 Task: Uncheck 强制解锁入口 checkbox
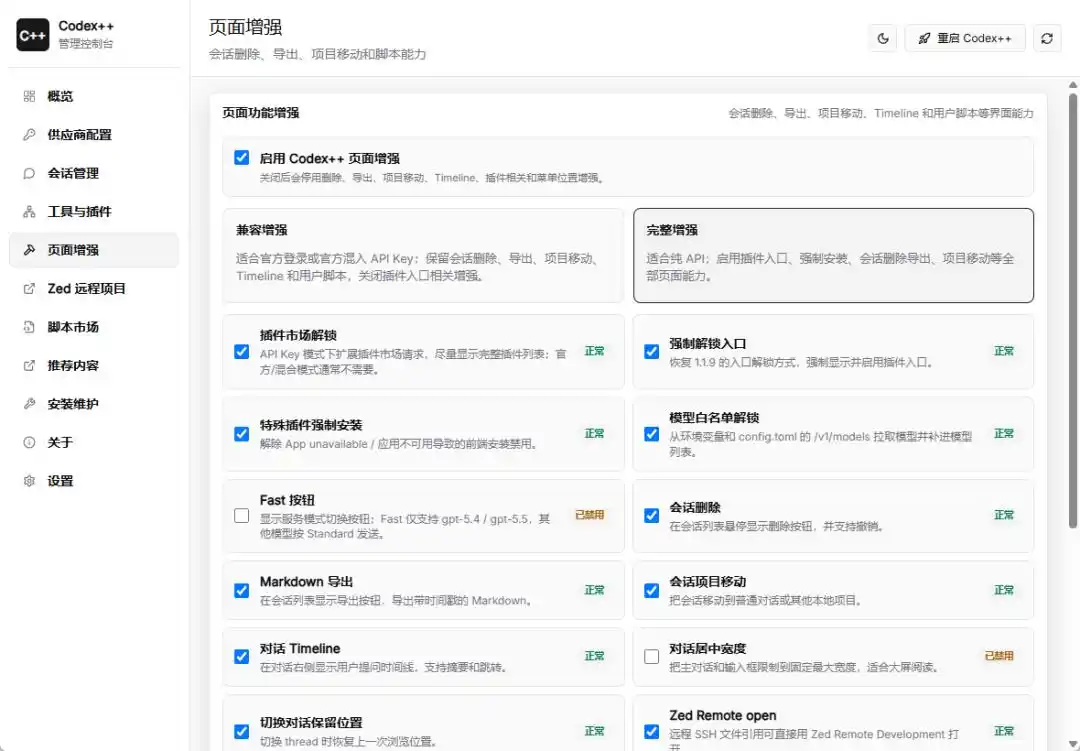click(652, 351)
